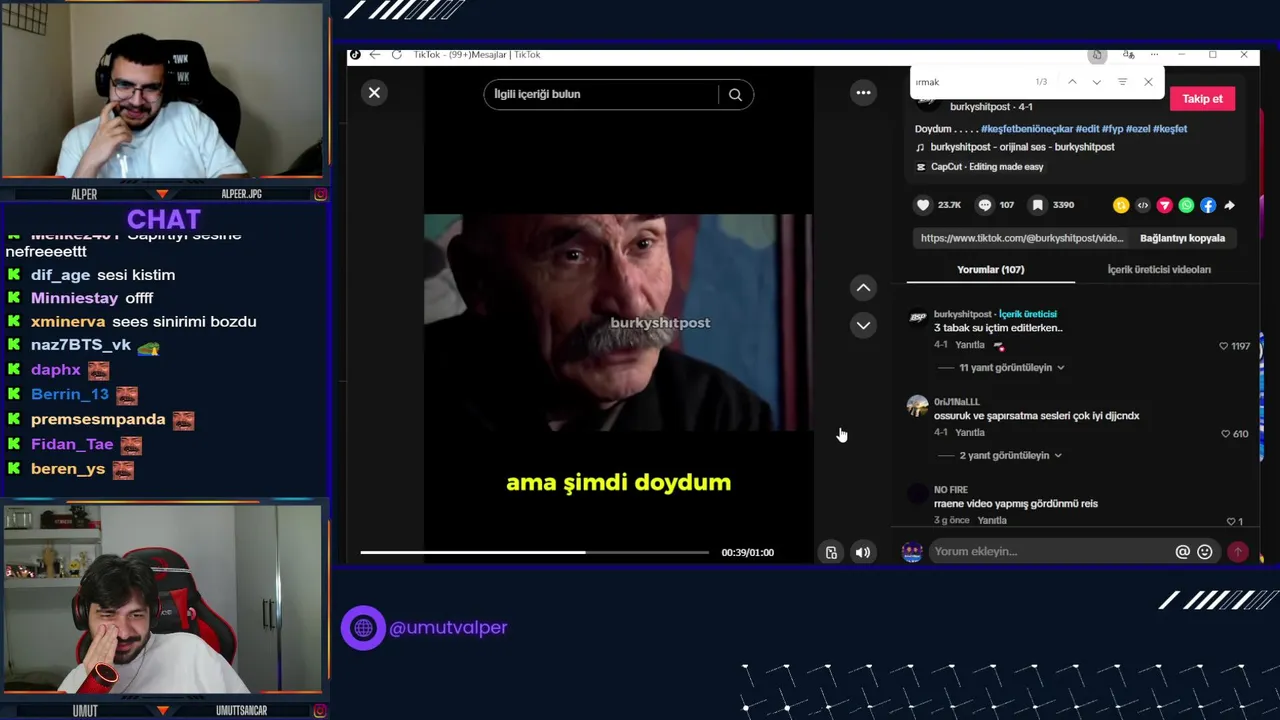This screenshot has width=1280, height=720.
Task: Click Instagram icon beside UMUTTSANCAR
Action: pos(320,711)
